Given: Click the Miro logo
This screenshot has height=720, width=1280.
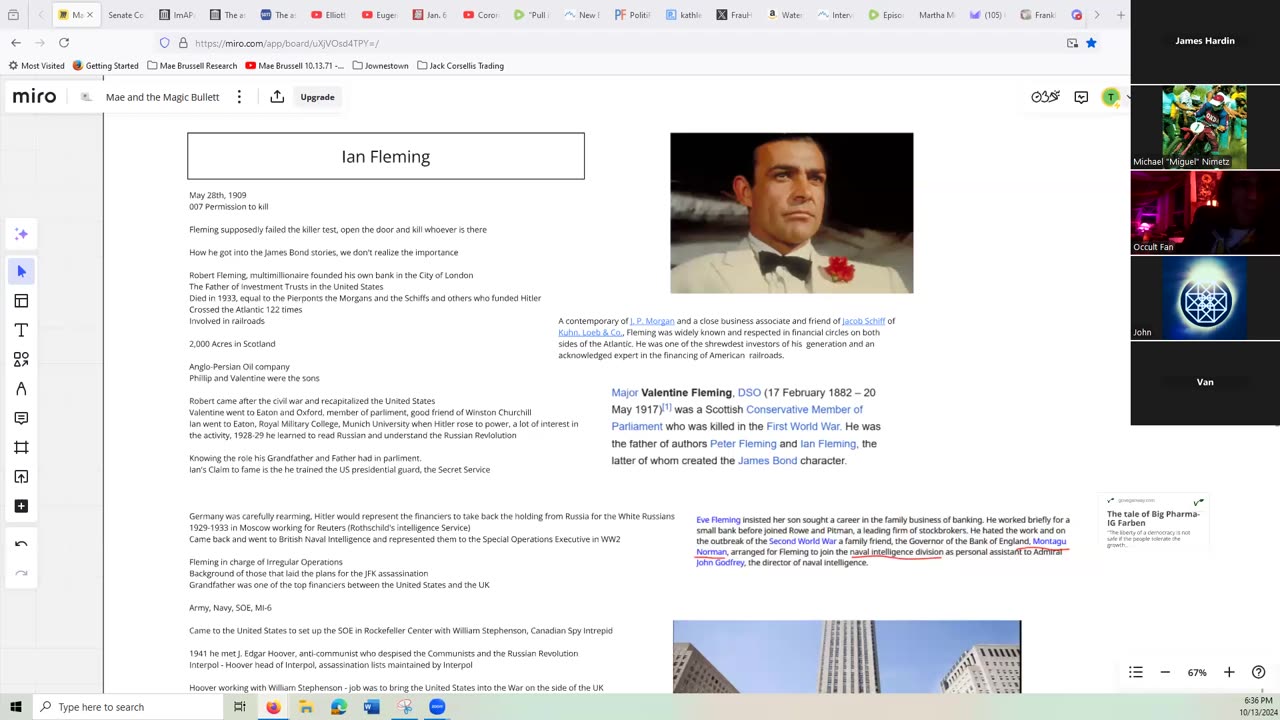Looking at the screenshot, I should [34, 97].
